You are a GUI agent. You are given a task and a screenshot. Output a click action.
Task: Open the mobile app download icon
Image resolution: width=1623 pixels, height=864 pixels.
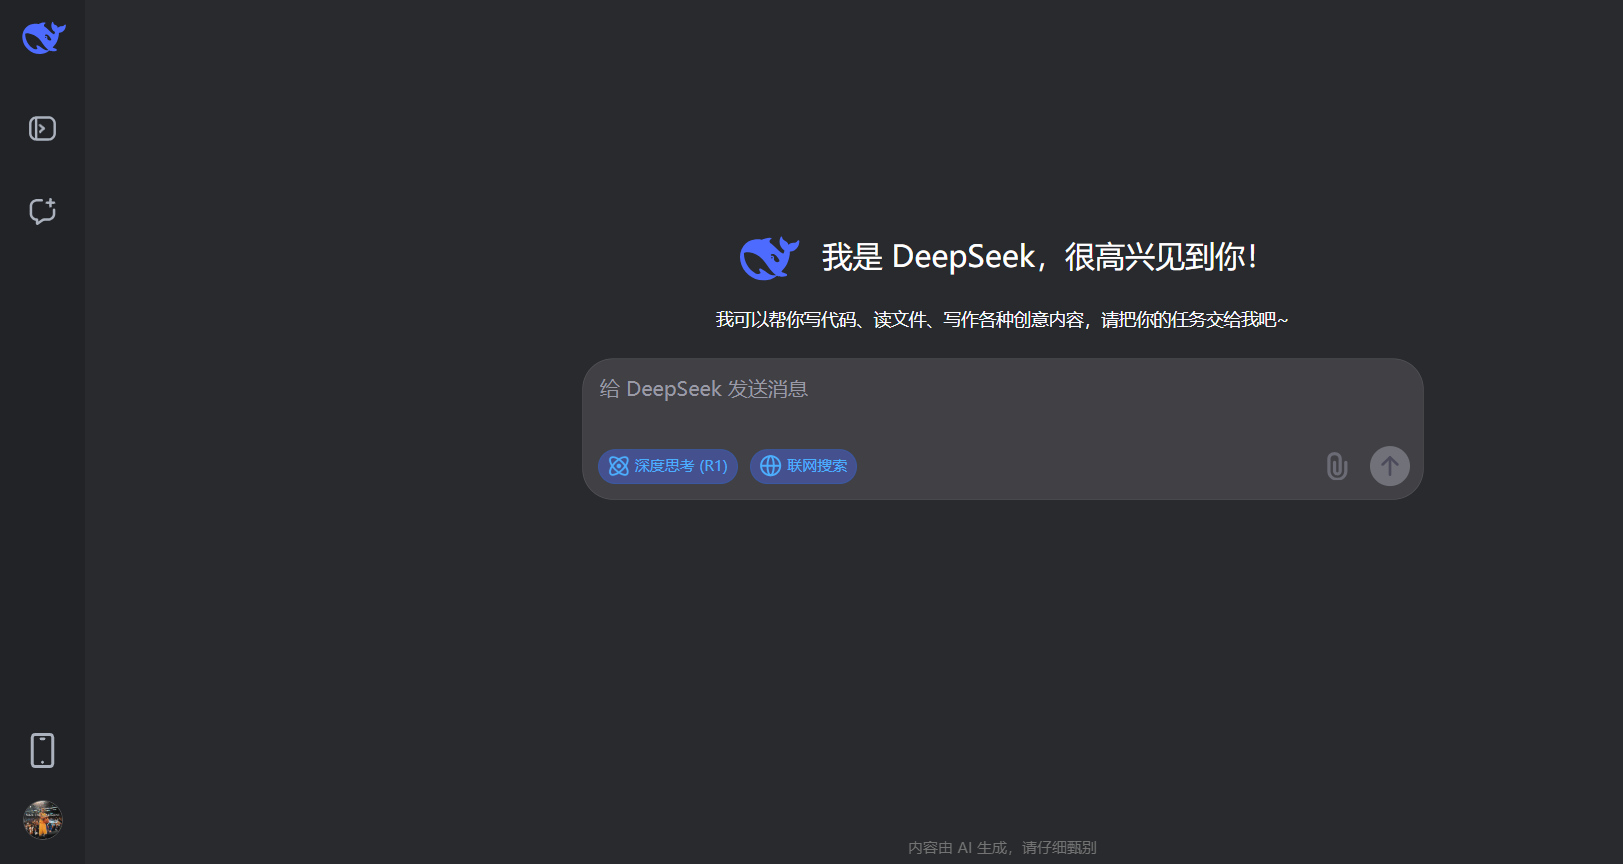(42, 750)
